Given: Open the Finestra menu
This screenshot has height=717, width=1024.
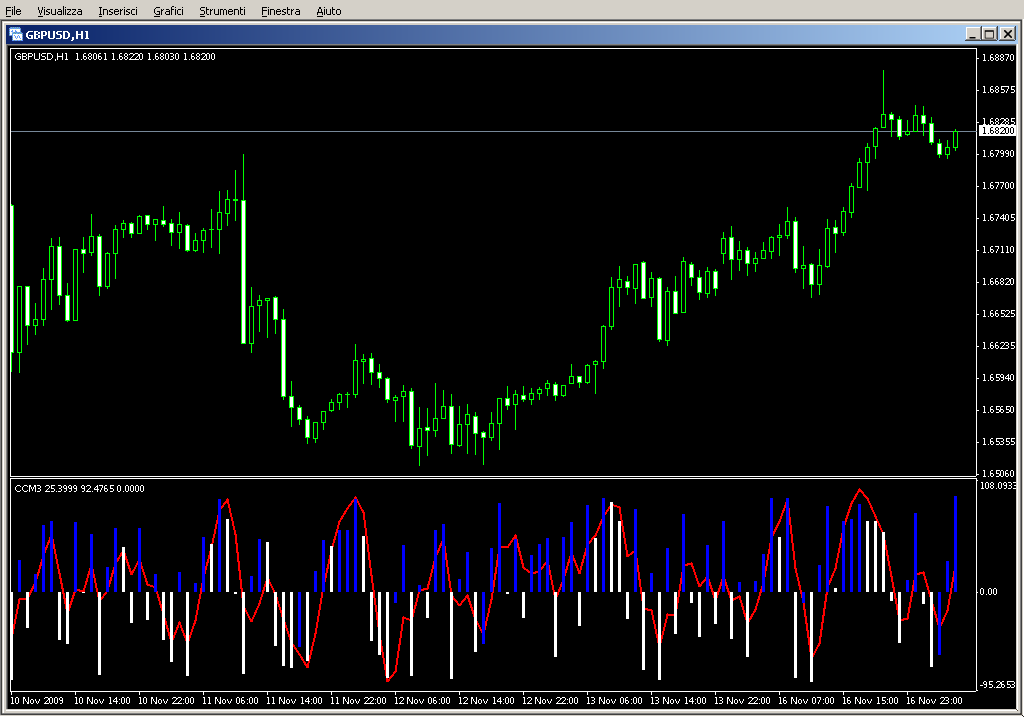Looking at the screenshot, I should 281,11.
